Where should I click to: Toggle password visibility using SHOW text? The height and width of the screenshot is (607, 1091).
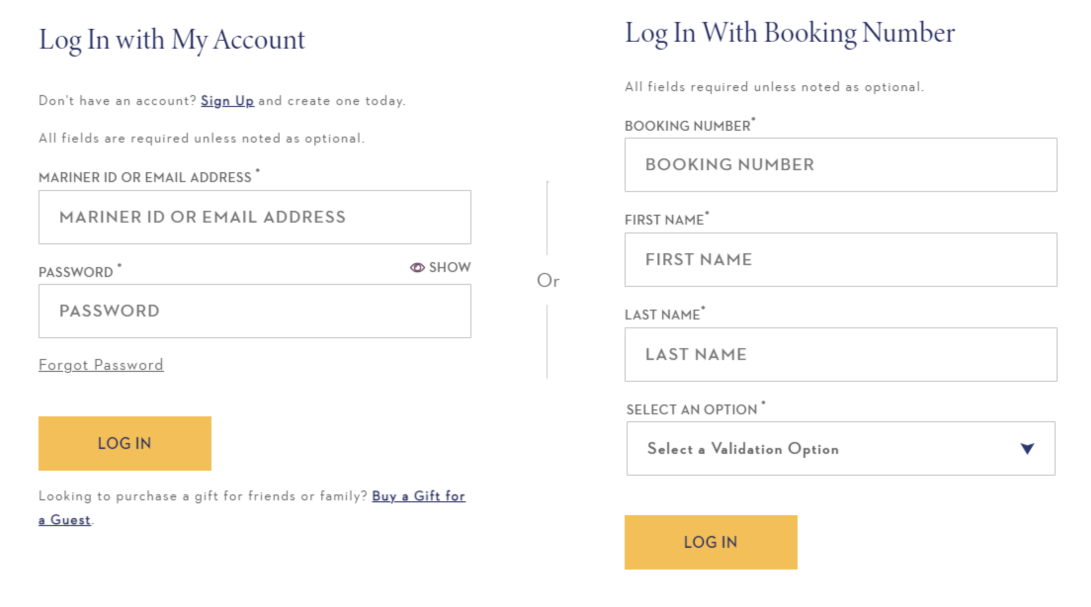tap(449, 268)
